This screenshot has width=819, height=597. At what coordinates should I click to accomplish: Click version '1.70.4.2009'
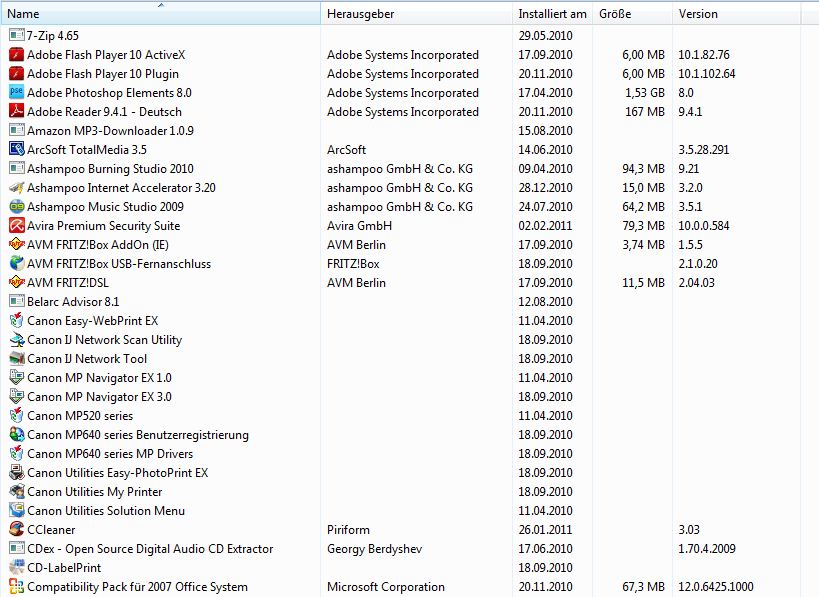pyautogui.click(x=707, y=548)
